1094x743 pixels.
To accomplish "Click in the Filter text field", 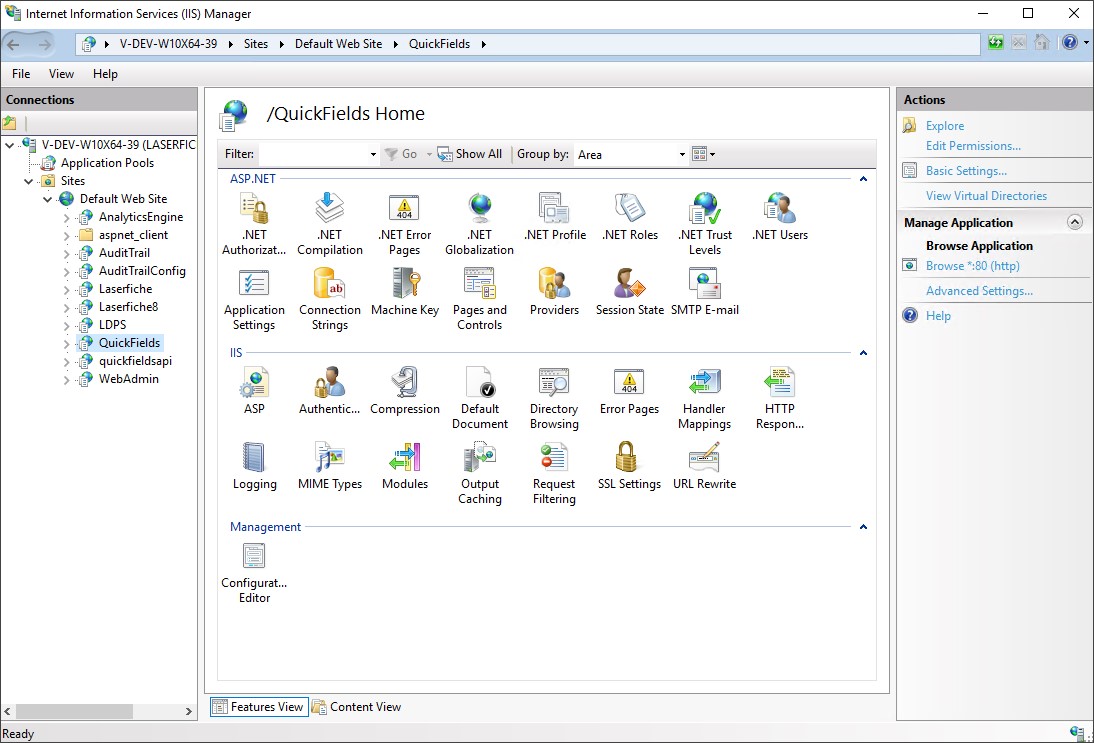I will point(313,154).
